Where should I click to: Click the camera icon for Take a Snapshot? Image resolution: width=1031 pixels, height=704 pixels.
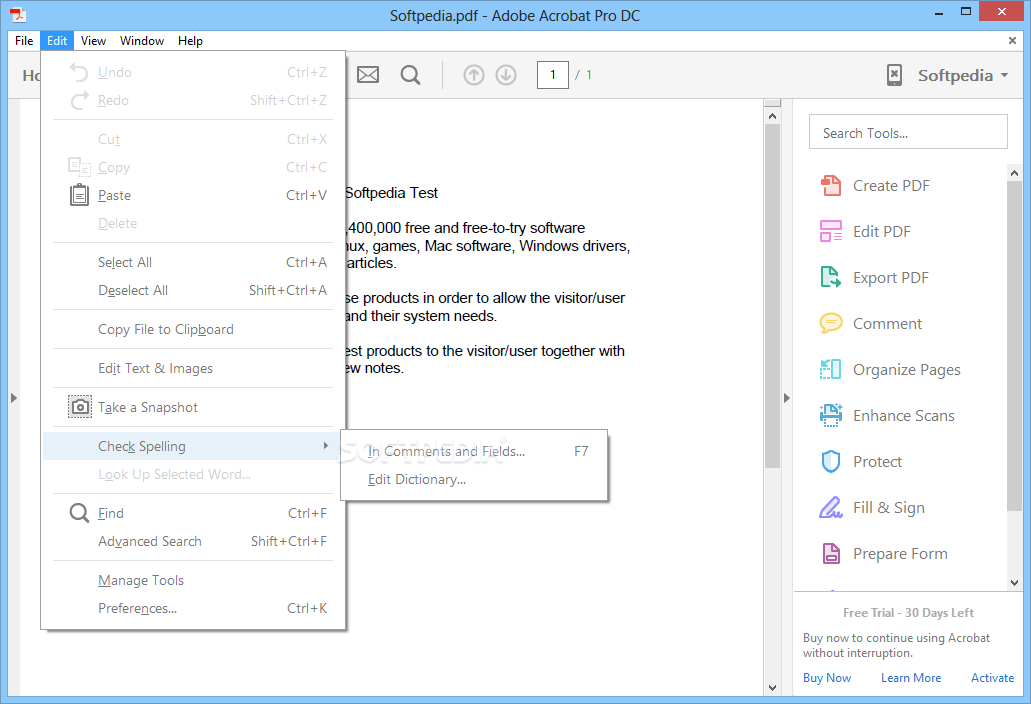click(80, 407)
